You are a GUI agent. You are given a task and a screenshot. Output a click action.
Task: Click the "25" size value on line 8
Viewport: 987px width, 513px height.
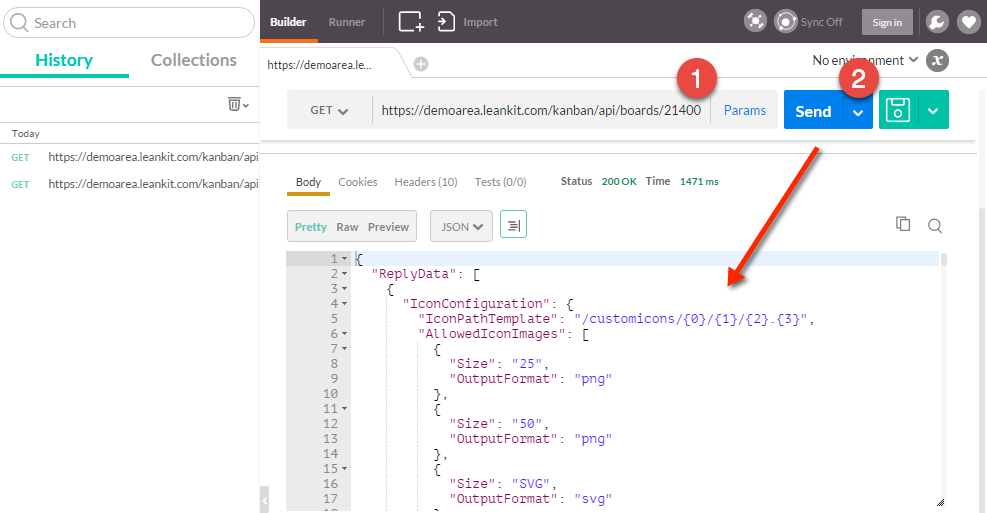[x=527, y=363]
